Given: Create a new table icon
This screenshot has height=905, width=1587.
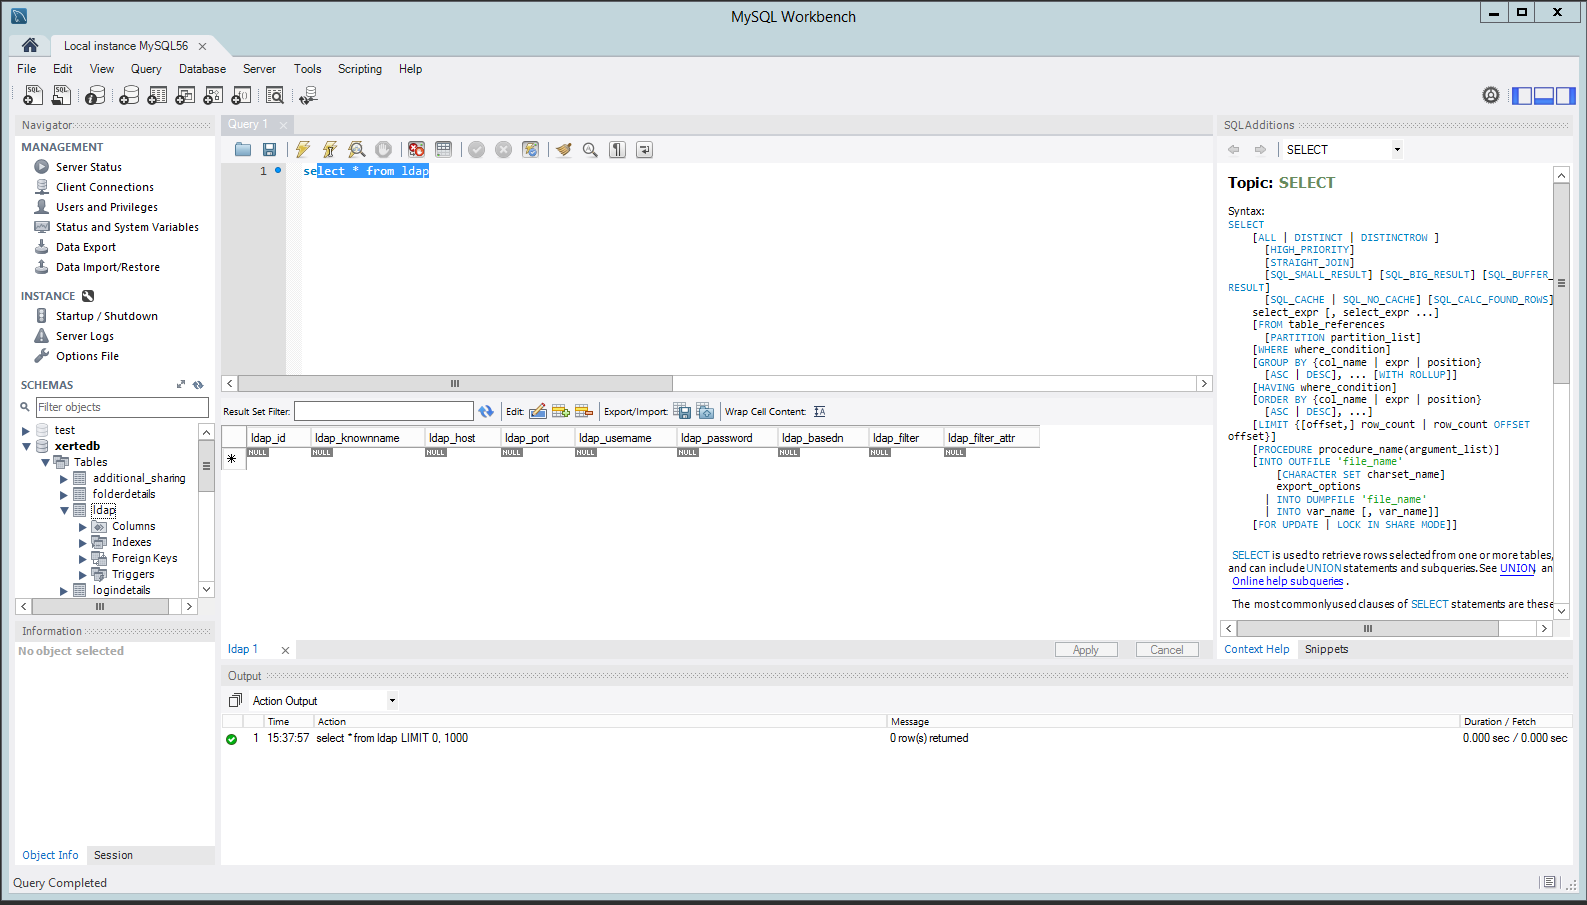Looking at the screenshot, I should [157, 95].
